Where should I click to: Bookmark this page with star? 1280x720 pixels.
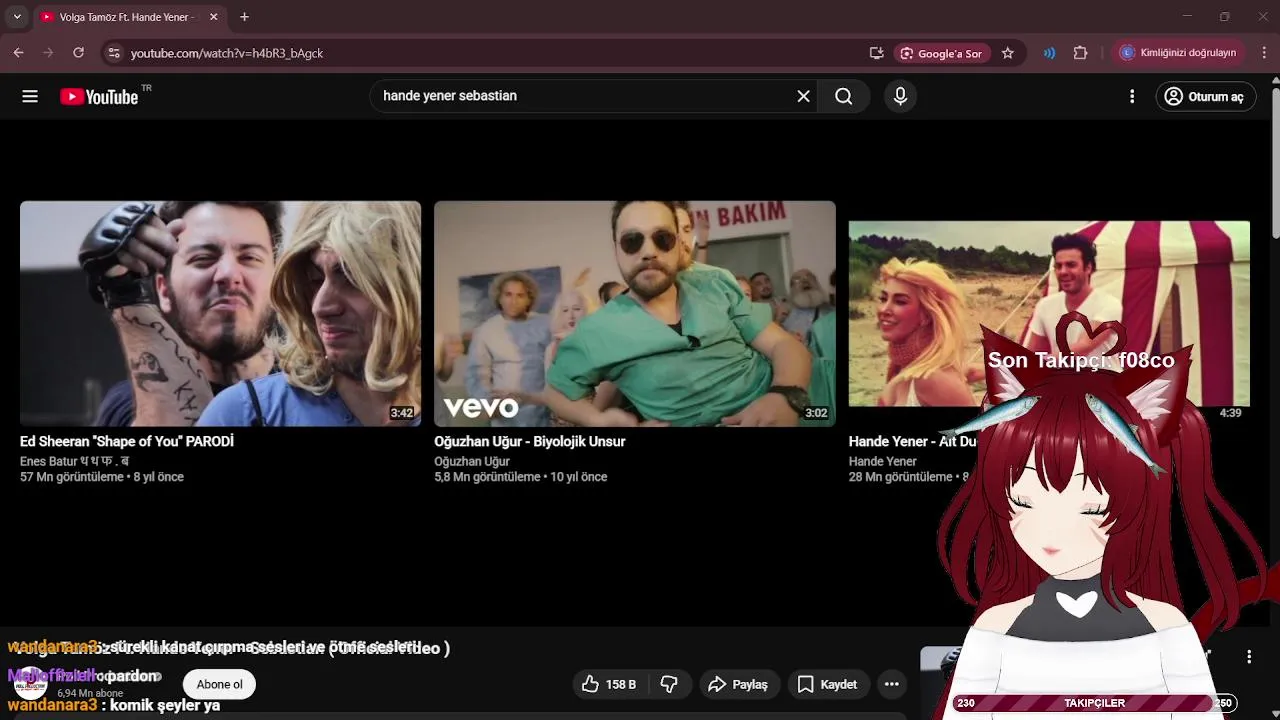click(x=1008, y=53)
